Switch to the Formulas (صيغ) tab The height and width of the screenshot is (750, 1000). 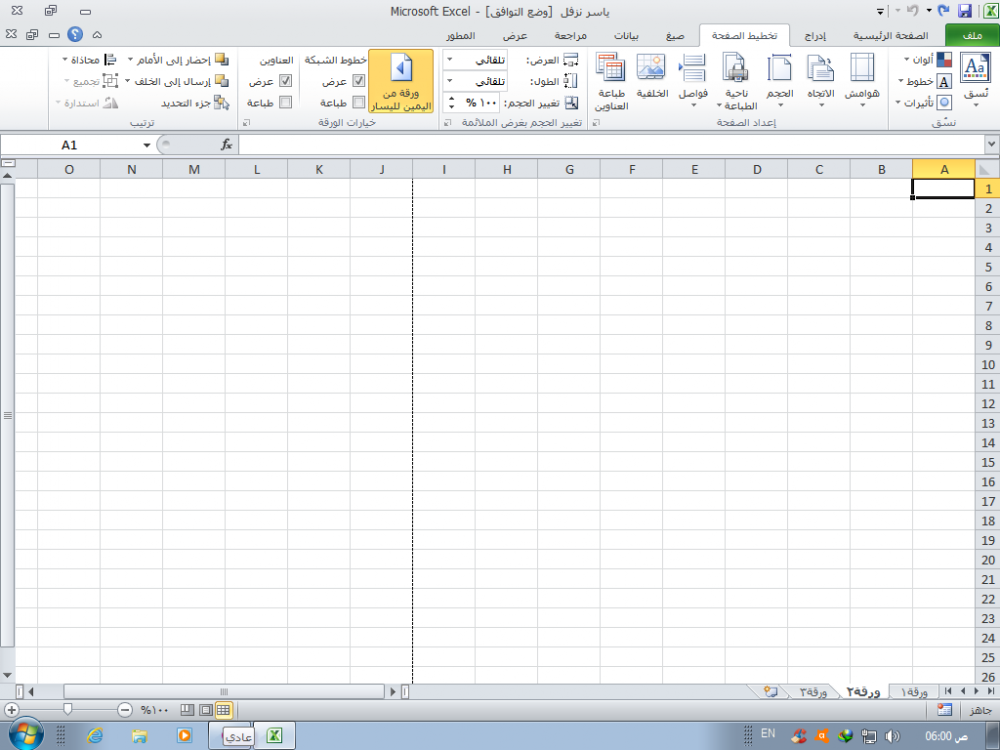coord(675,36)
